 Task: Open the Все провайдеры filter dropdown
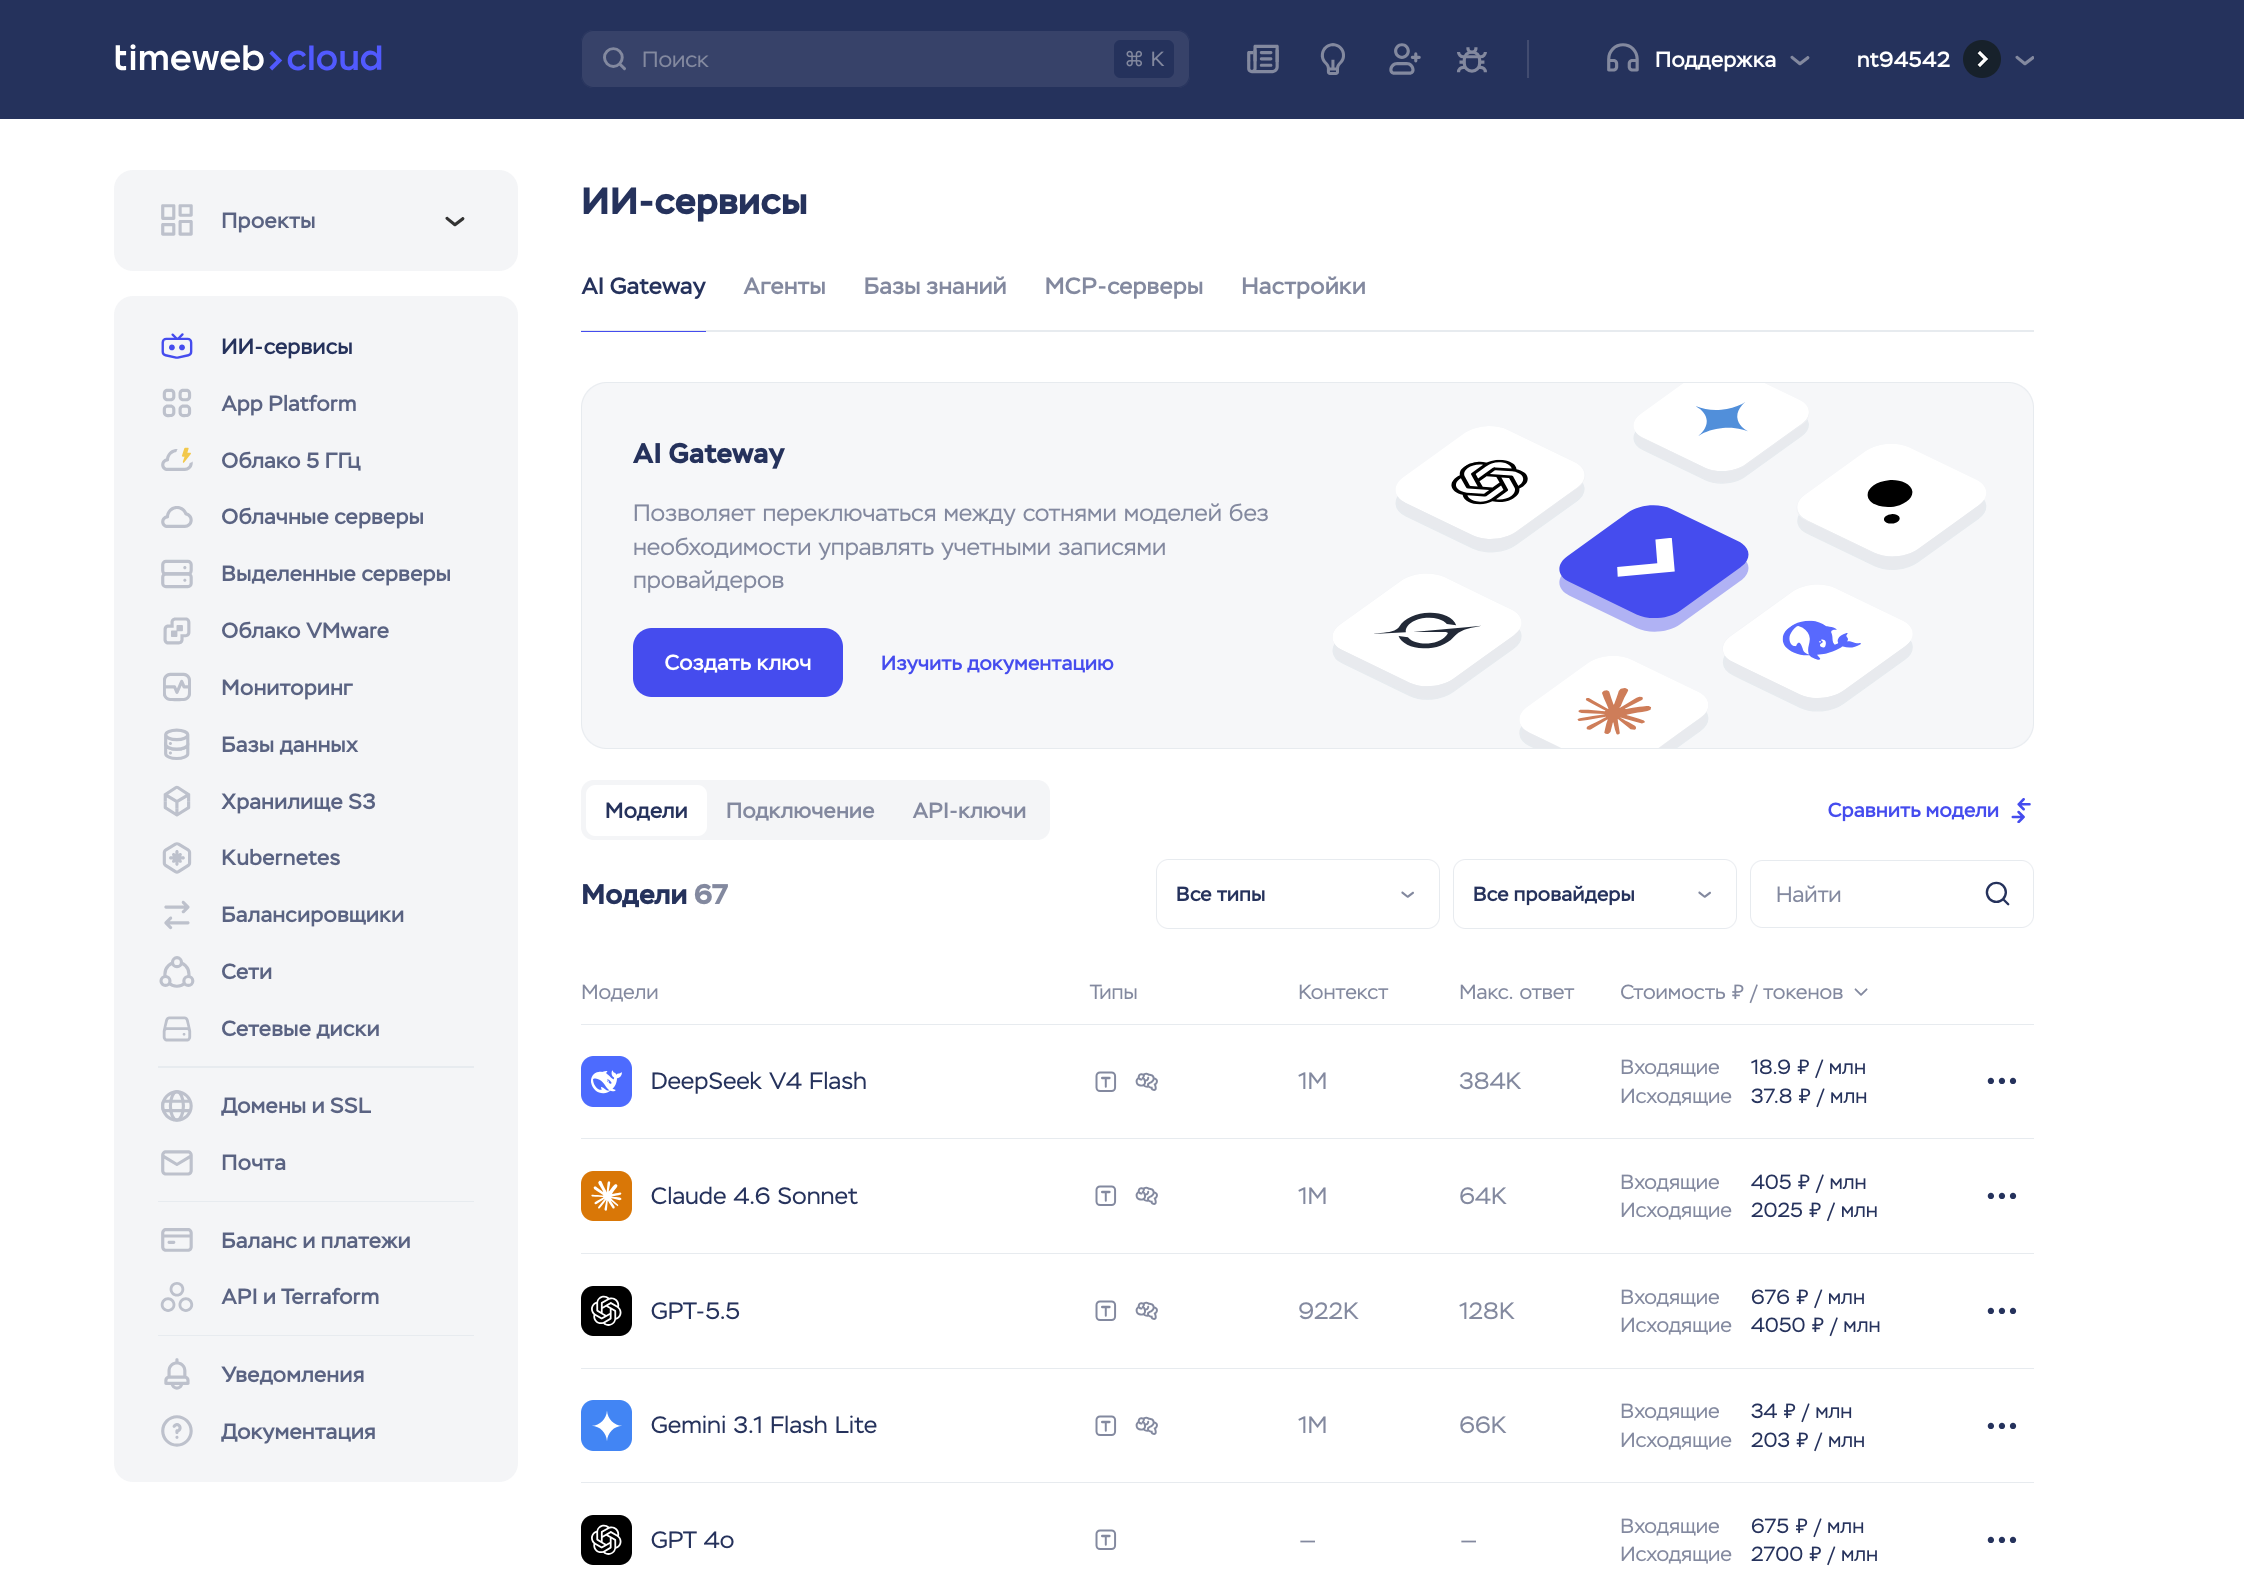(x=1594, y=894)
